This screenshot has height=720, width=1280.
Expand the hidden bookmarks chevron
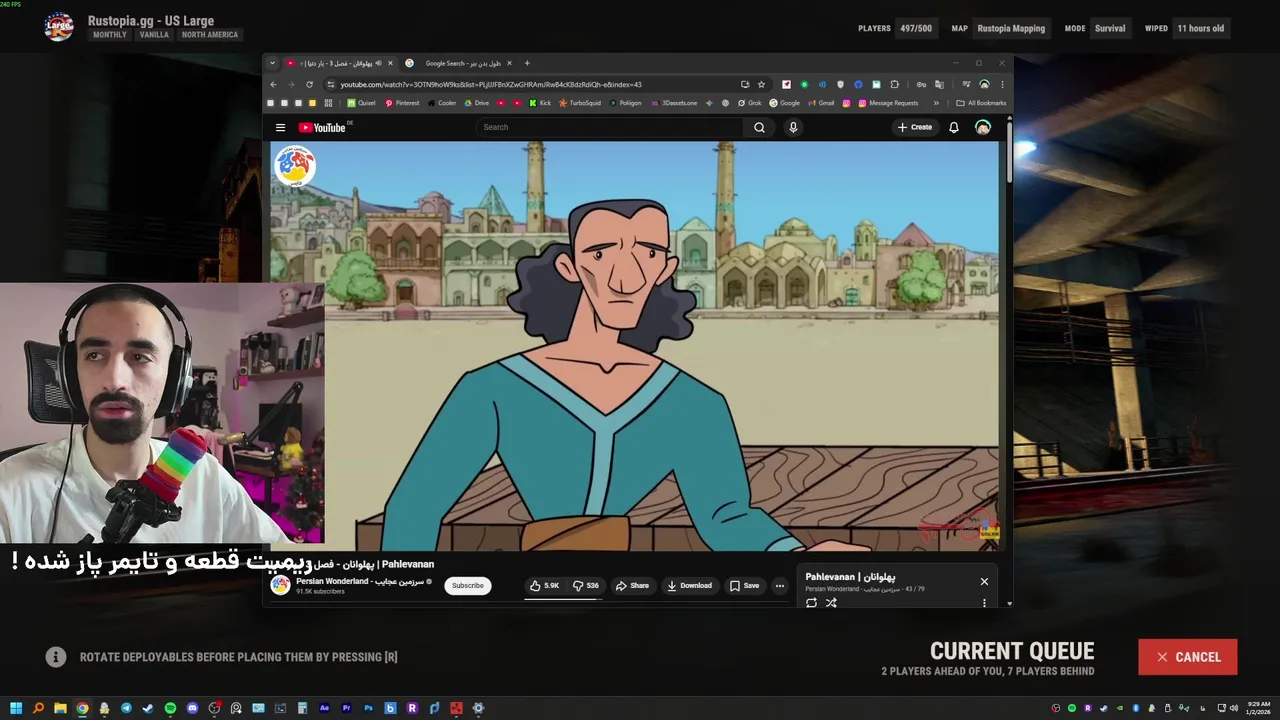point(936,103)
